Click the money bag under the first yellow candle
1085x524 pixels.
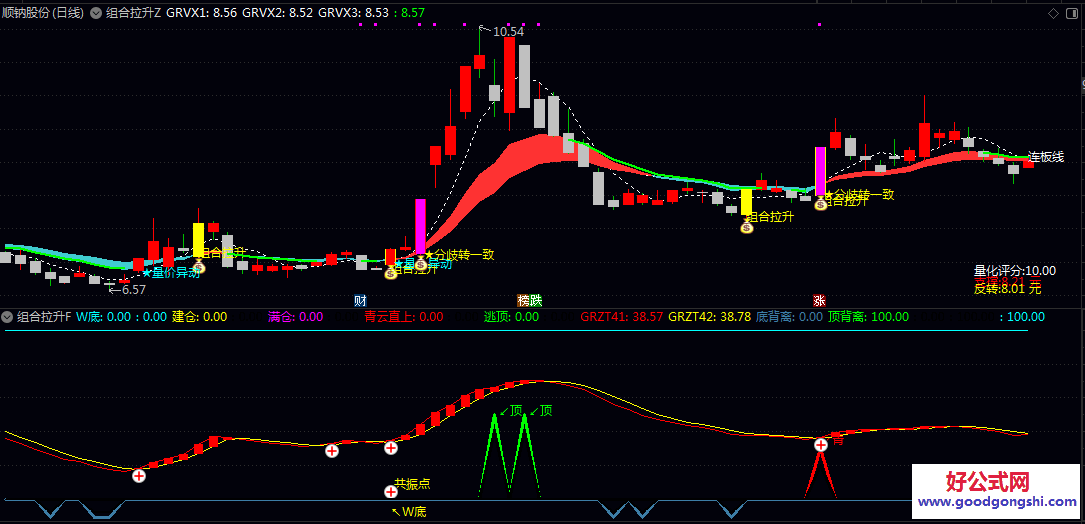pos(199,266)
